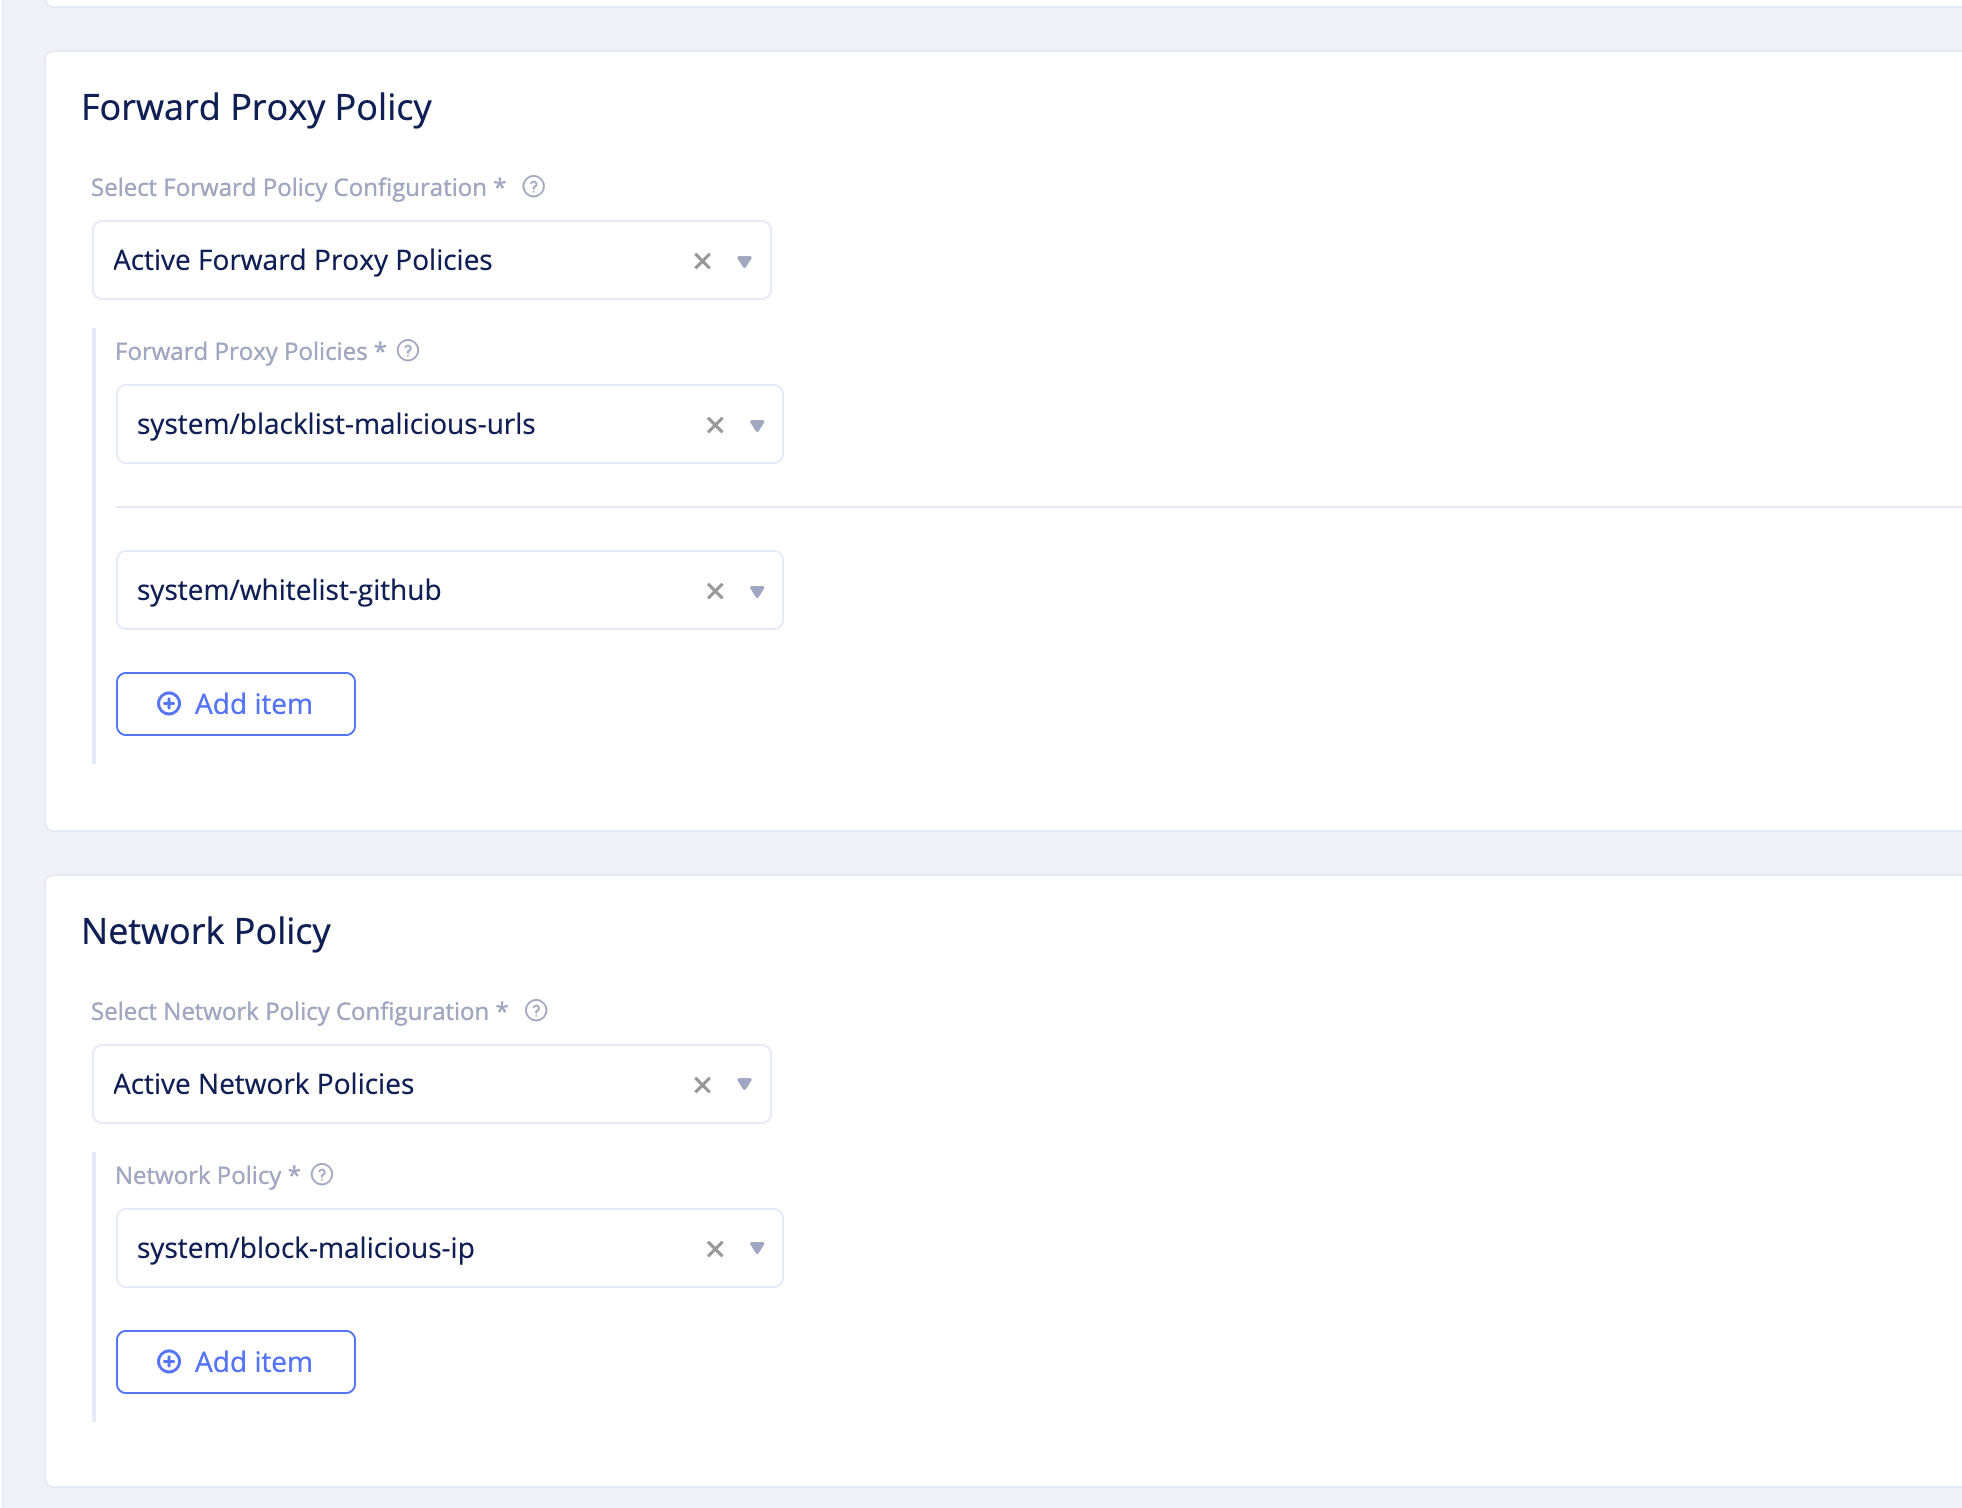Image resolution: width=1962 pixels, height=1508 pixels.
Task: Open dropdown arrow for system/whitelist-github
Action: [x=757, y=591]
